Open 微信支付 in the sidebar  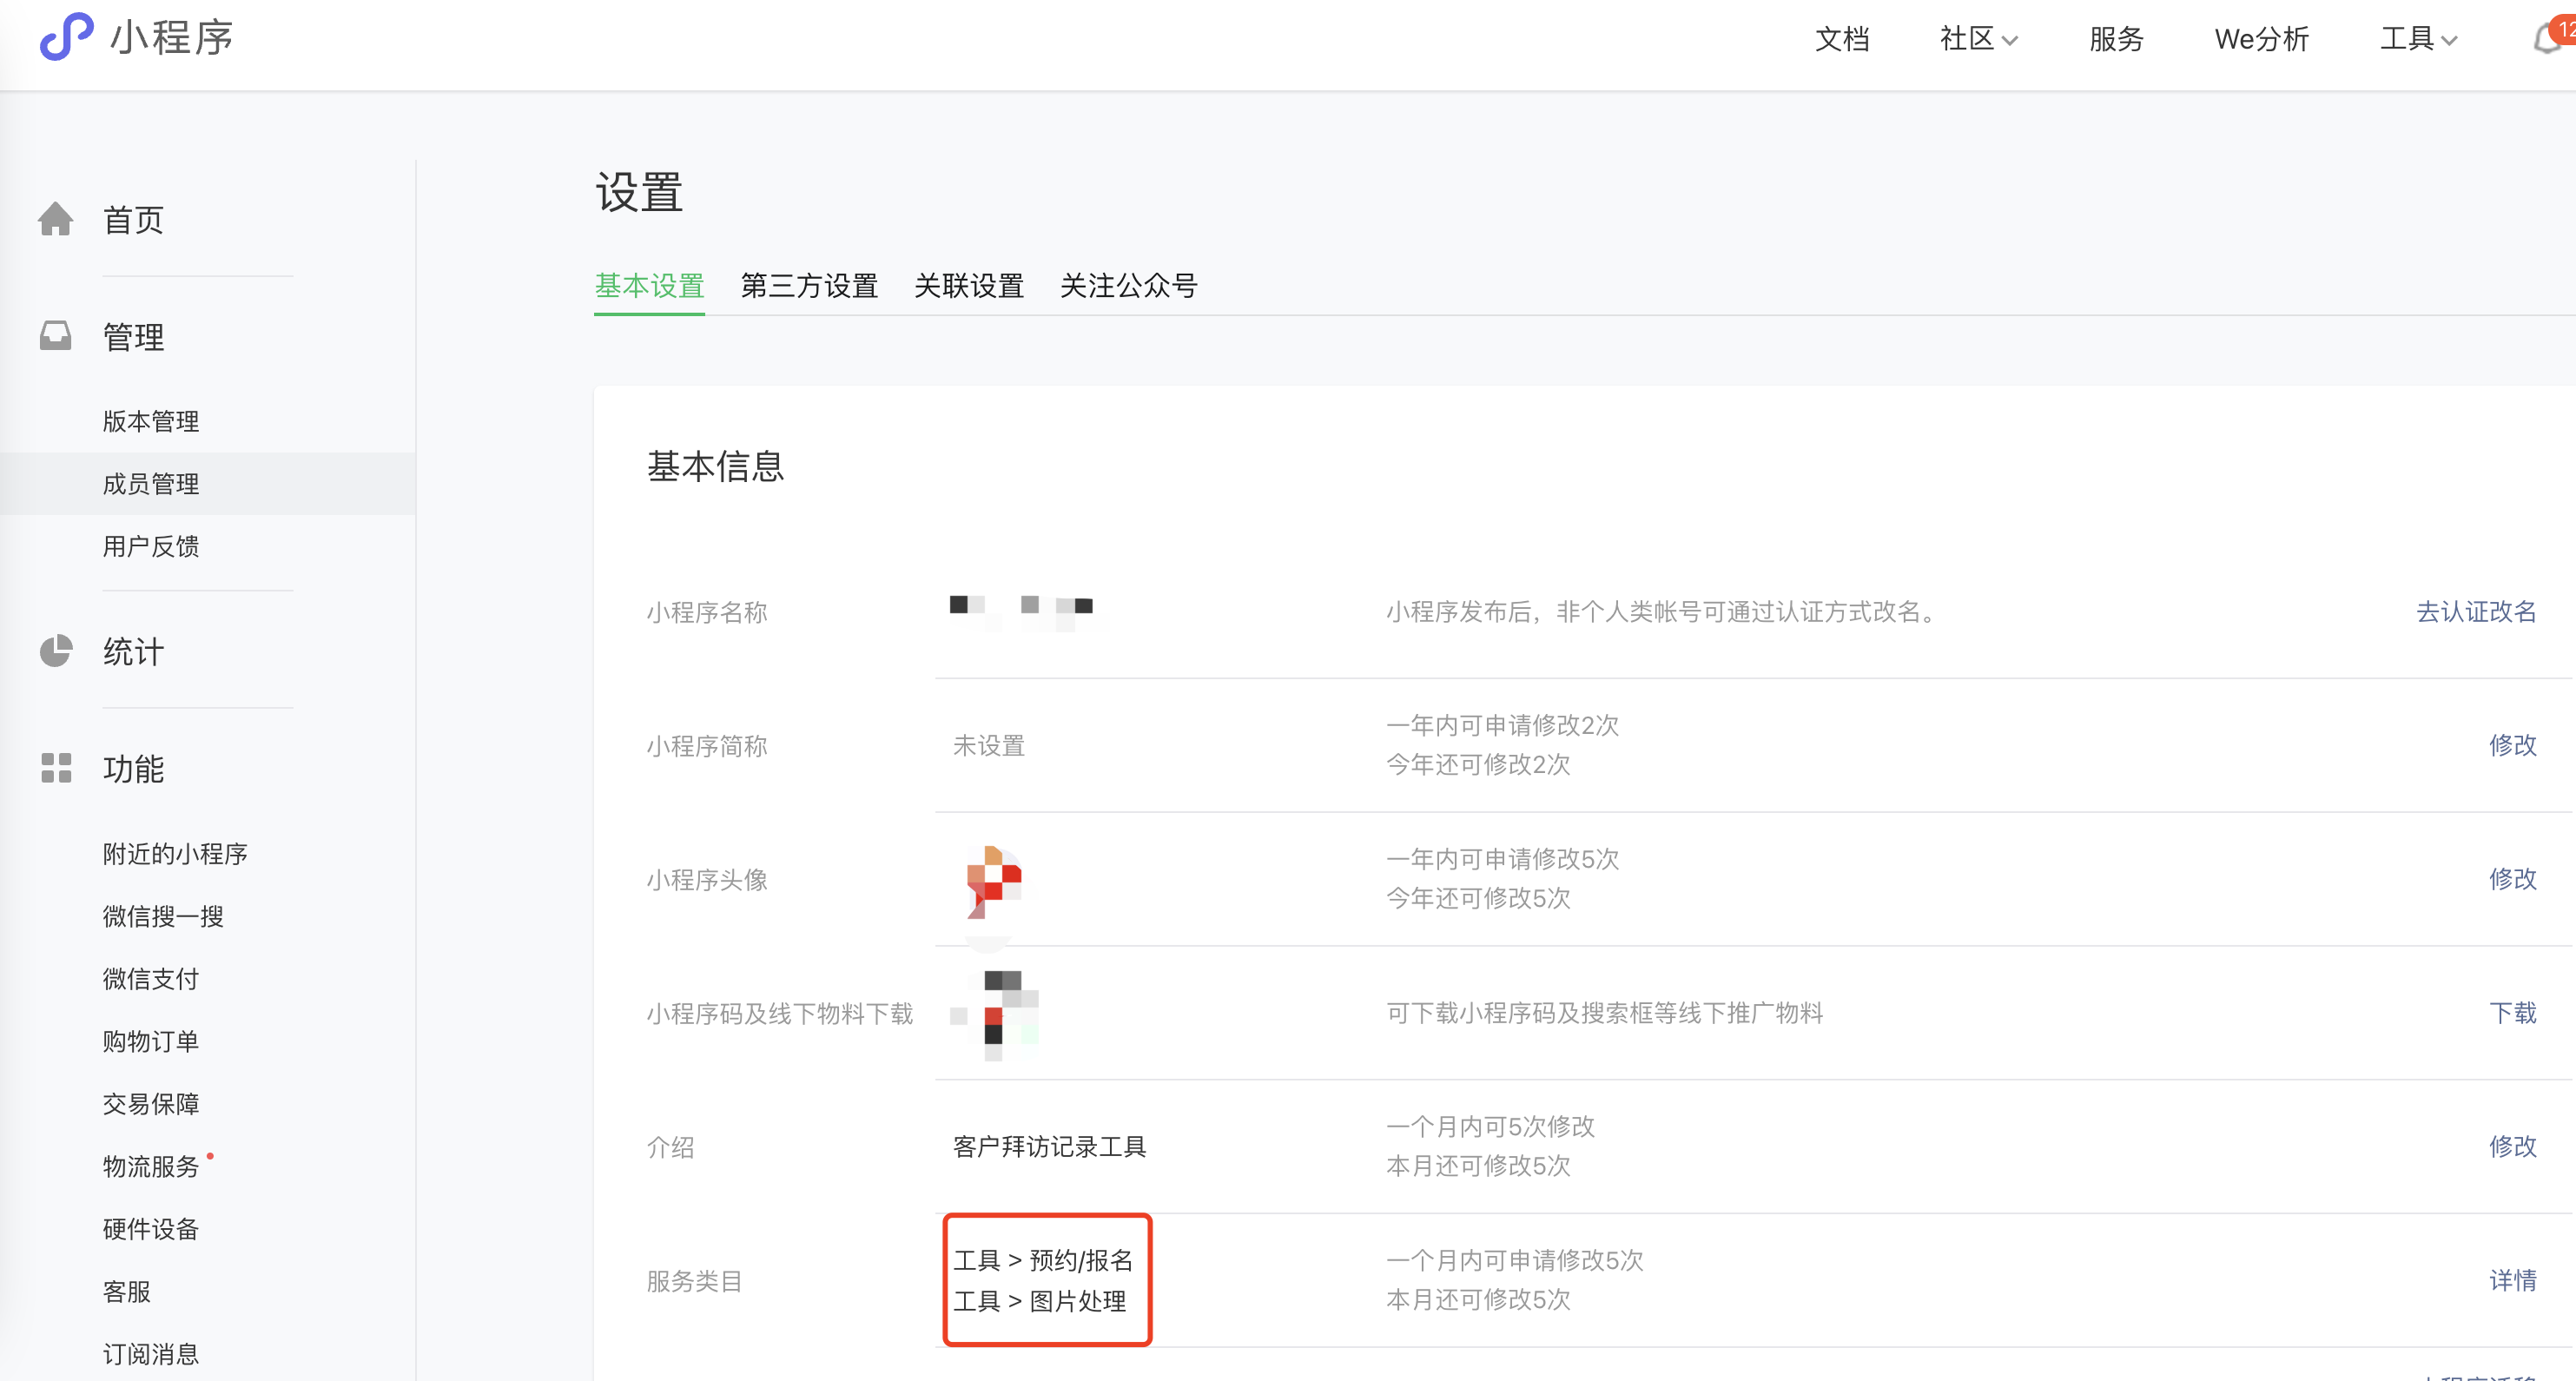[151, 979]
